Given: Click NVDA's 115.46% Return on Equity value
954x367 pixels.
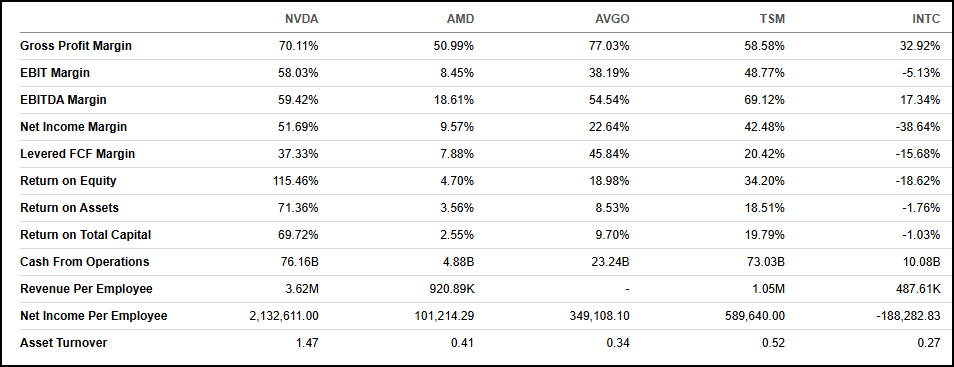Looking at the screenshot, I should click(x=298, y=181).
